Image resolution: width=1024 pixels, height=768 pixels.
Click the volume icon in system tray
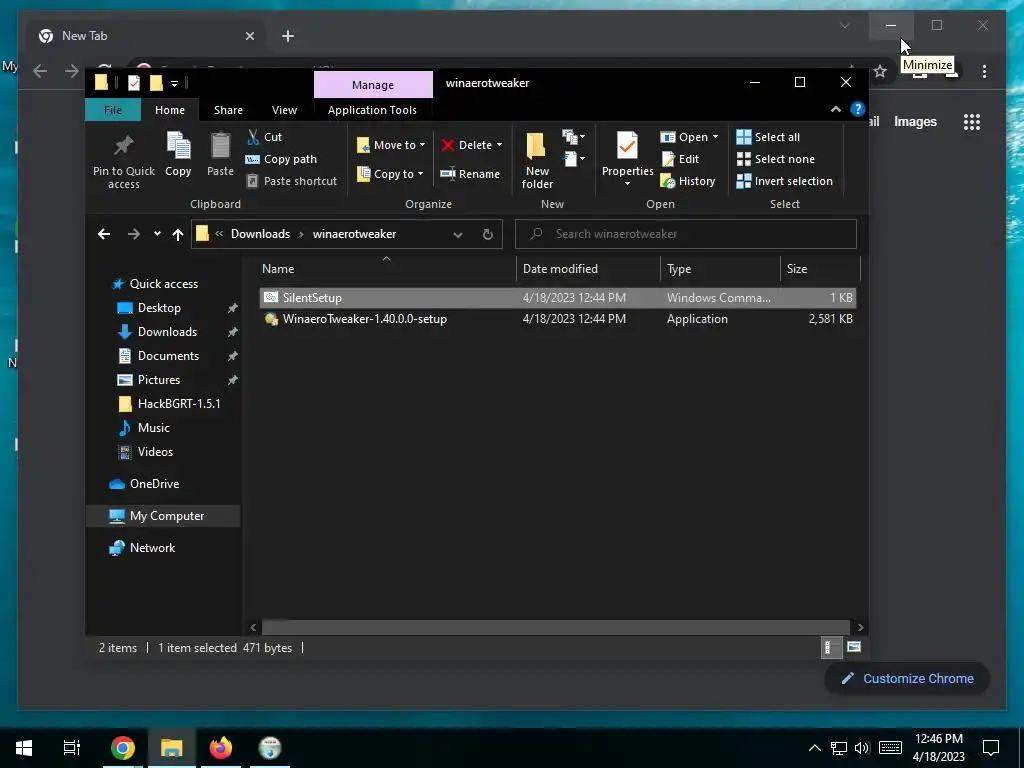(x=862, y=748)
